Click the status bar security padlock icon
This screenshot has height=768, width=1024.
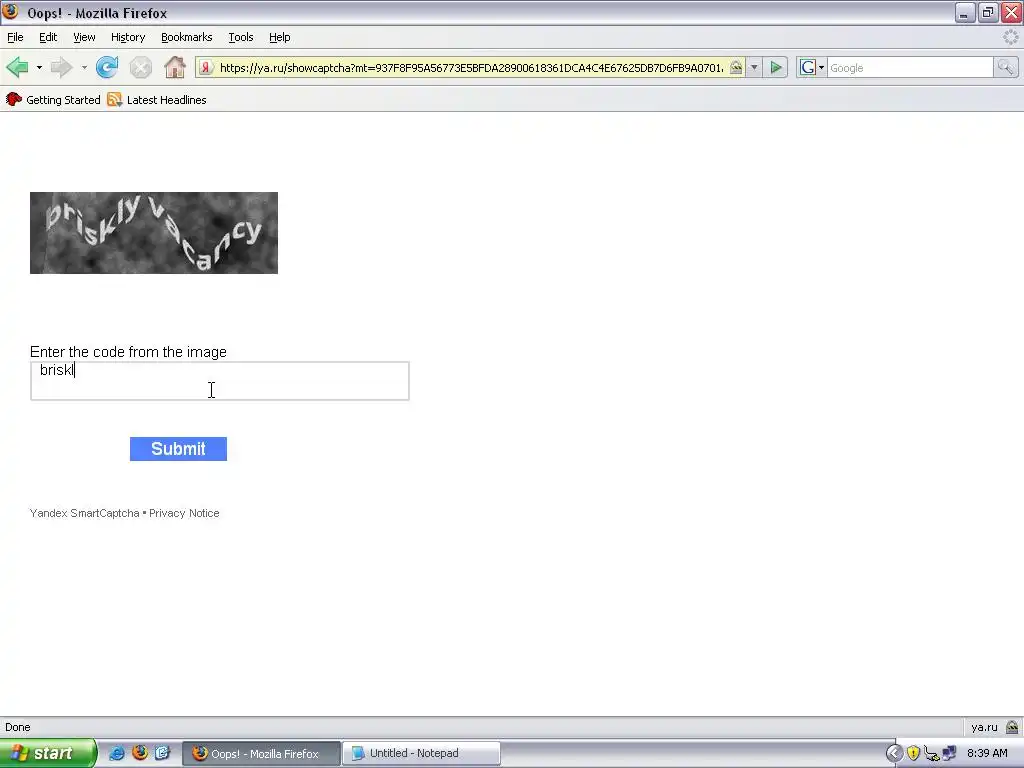[1012, 727]
